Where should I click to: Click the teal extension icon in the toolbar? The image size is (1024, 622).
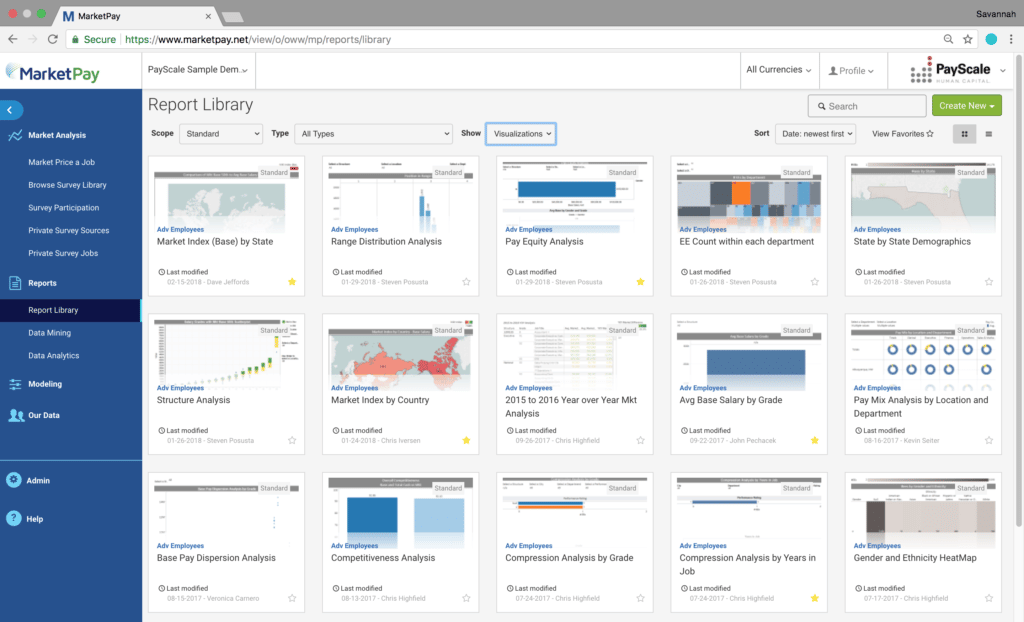991,39
